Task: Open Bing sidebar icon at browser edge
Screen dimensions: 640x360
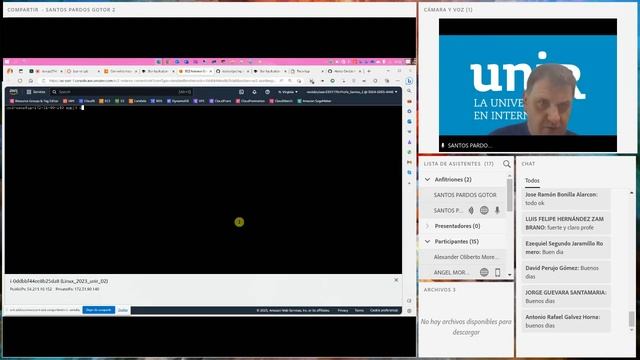Action: (x=409, y=81)
